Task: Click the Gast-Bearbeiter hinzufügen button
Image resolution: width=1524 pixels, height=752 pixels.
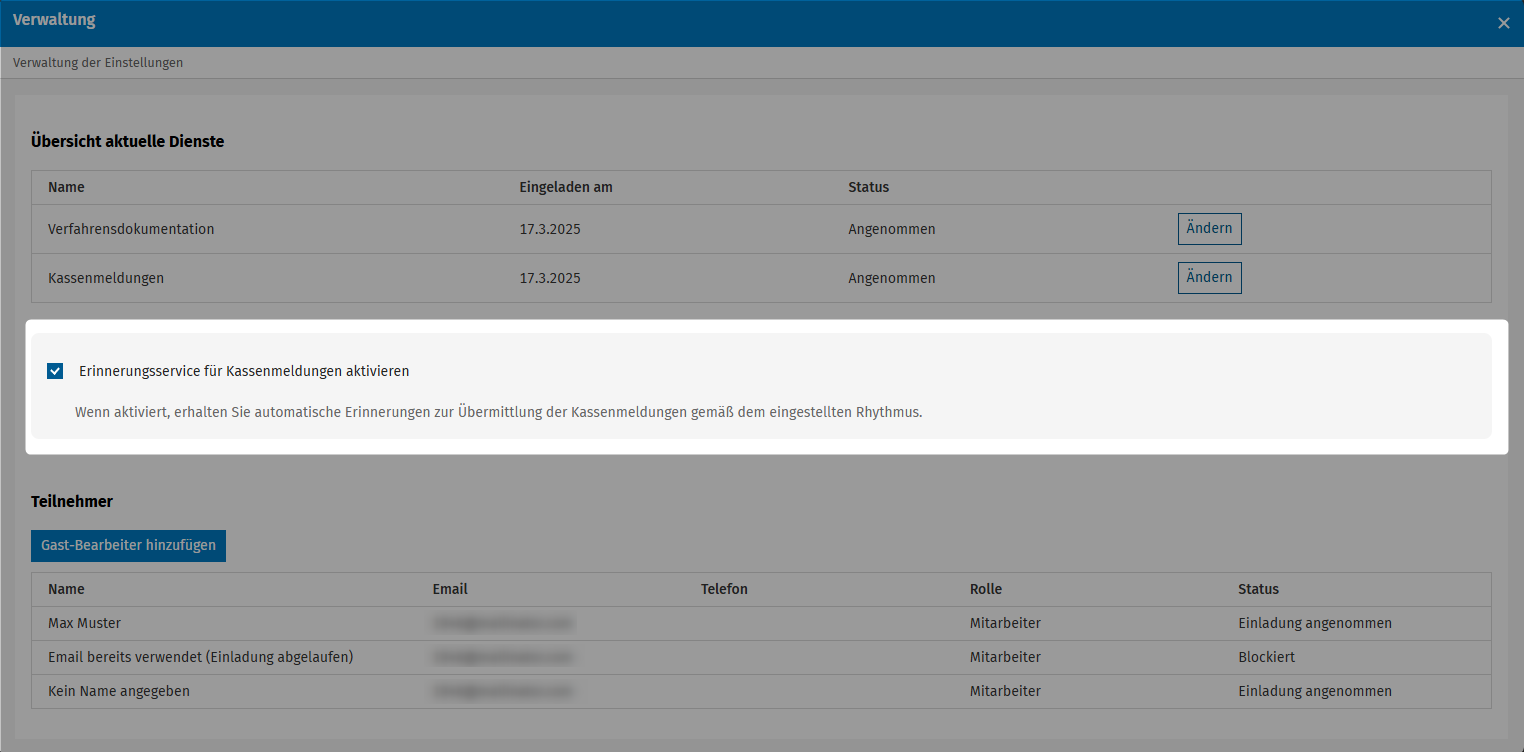Action: click(x=128, y=546)
